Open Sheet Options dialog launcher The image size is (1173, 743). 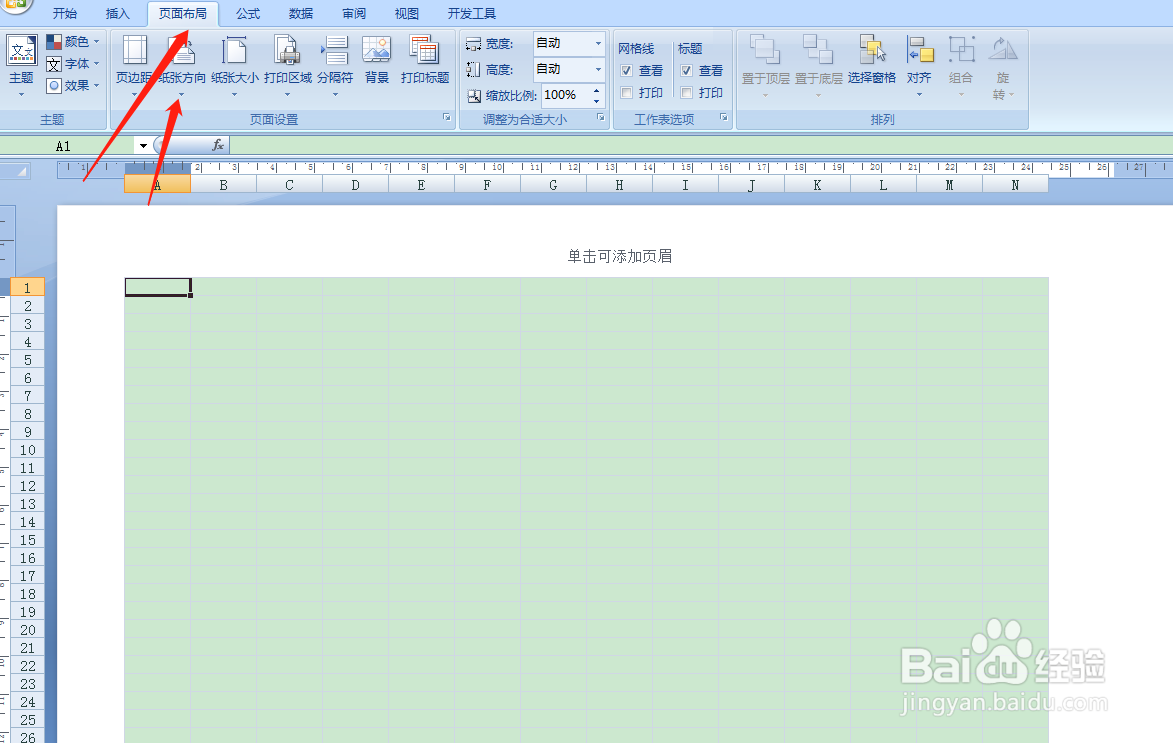(x=723, y=117)
